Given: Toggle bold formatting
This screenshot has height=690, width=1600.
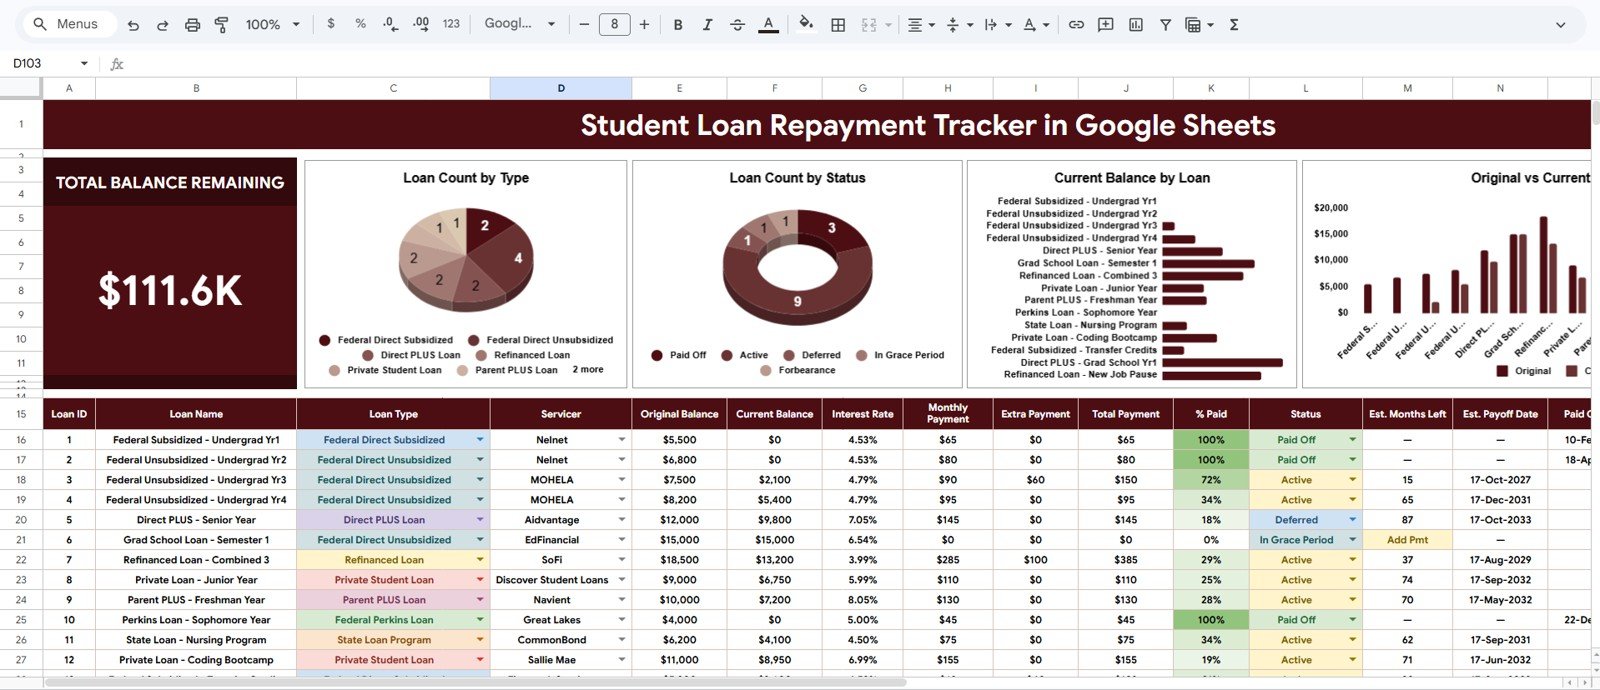Looking at the screenshot, I should [678, 24].
